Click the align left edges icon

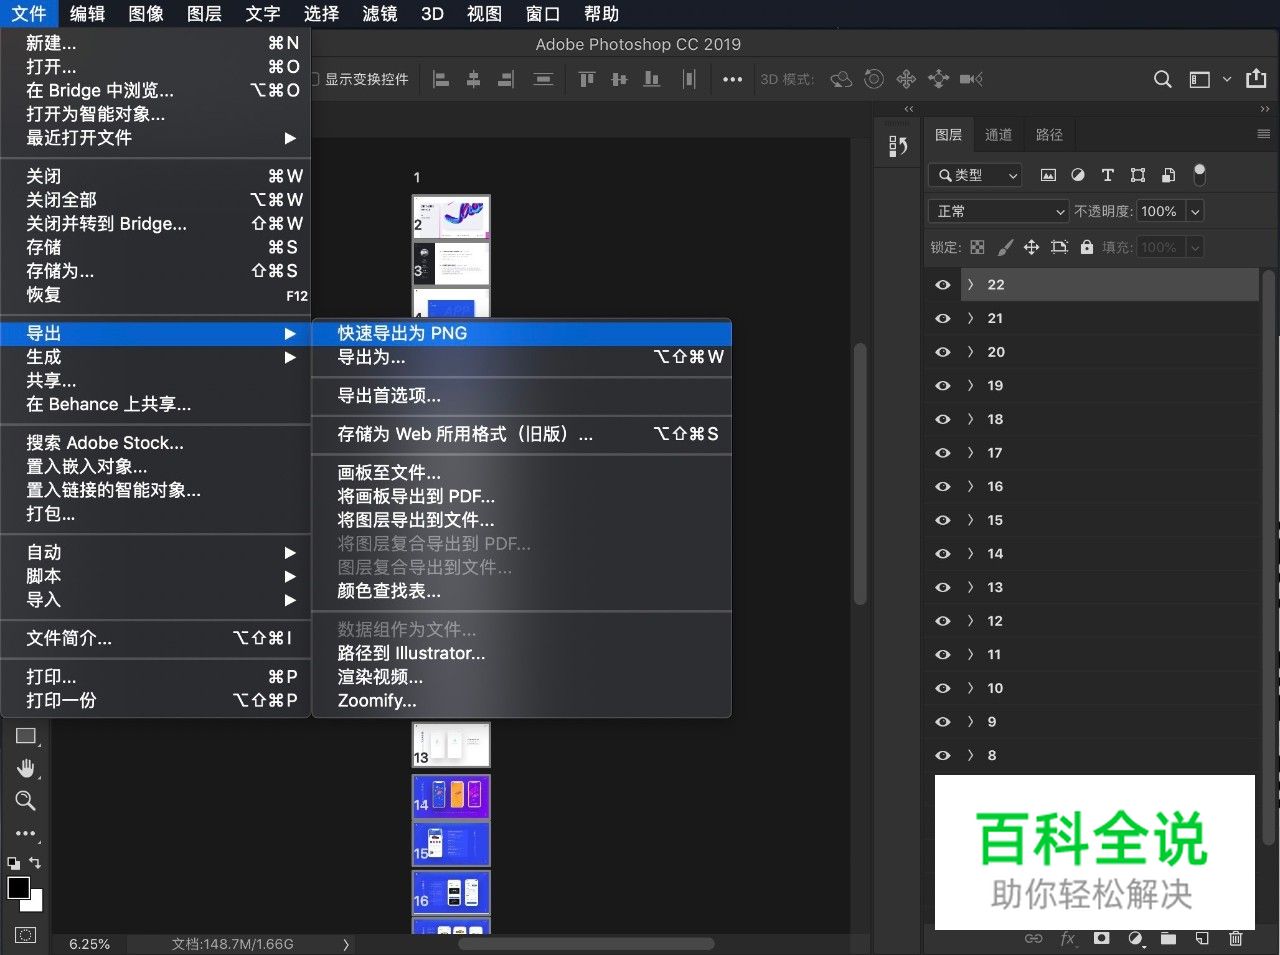point(440,79)
